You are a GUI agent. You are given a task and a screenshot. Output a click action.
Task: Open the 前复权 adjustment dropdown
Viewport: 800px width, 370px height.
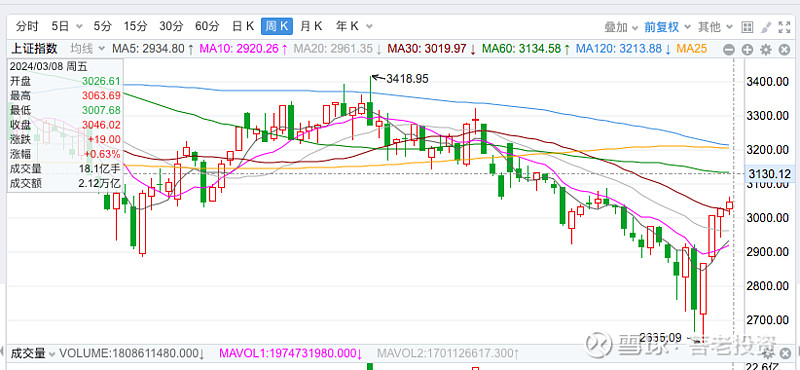point(667,27)
